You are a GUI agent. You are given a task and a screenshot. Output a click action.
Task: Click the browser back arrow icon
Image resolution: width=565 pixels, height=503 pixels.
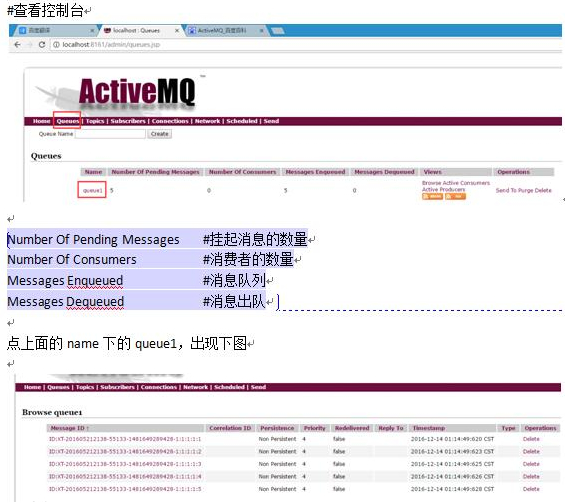pyautogui.click(x=17, y=45)
